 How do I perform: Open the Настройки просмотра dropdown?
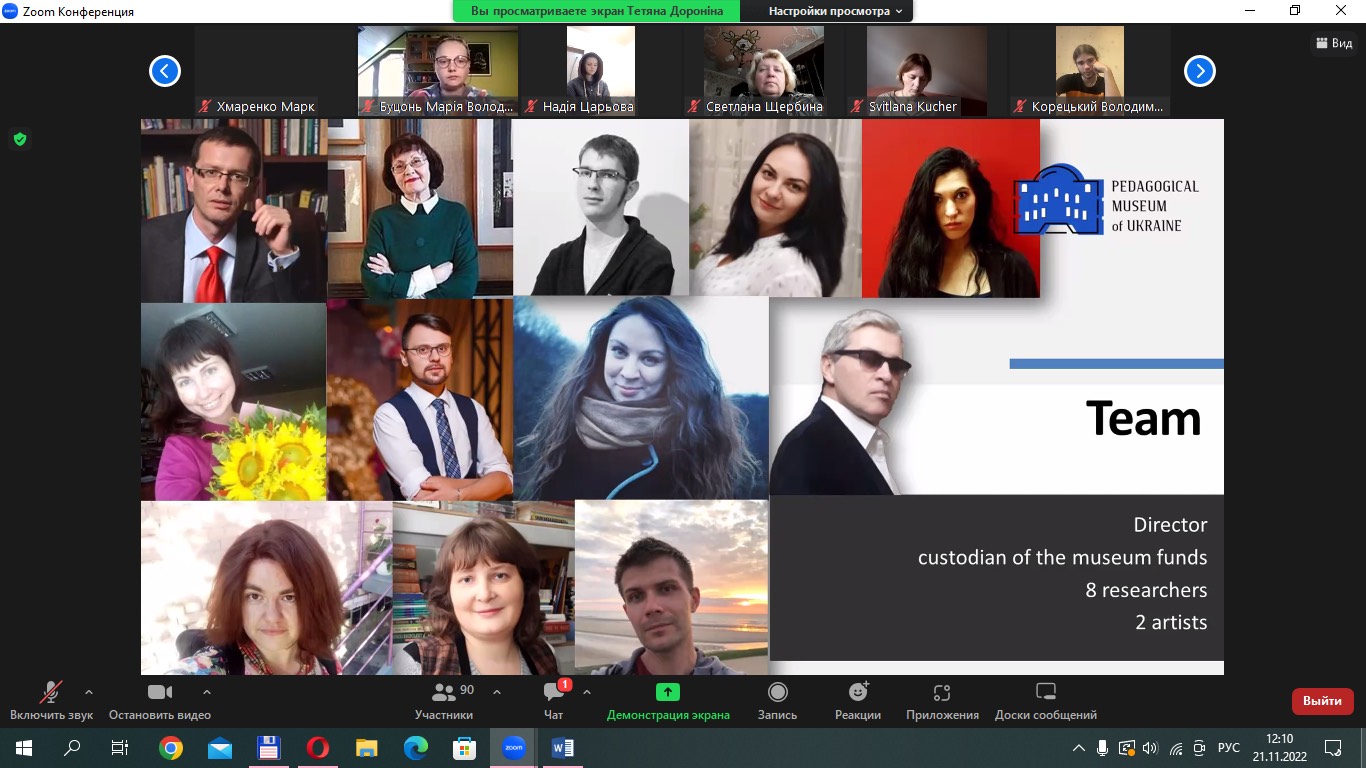point(835,11)
